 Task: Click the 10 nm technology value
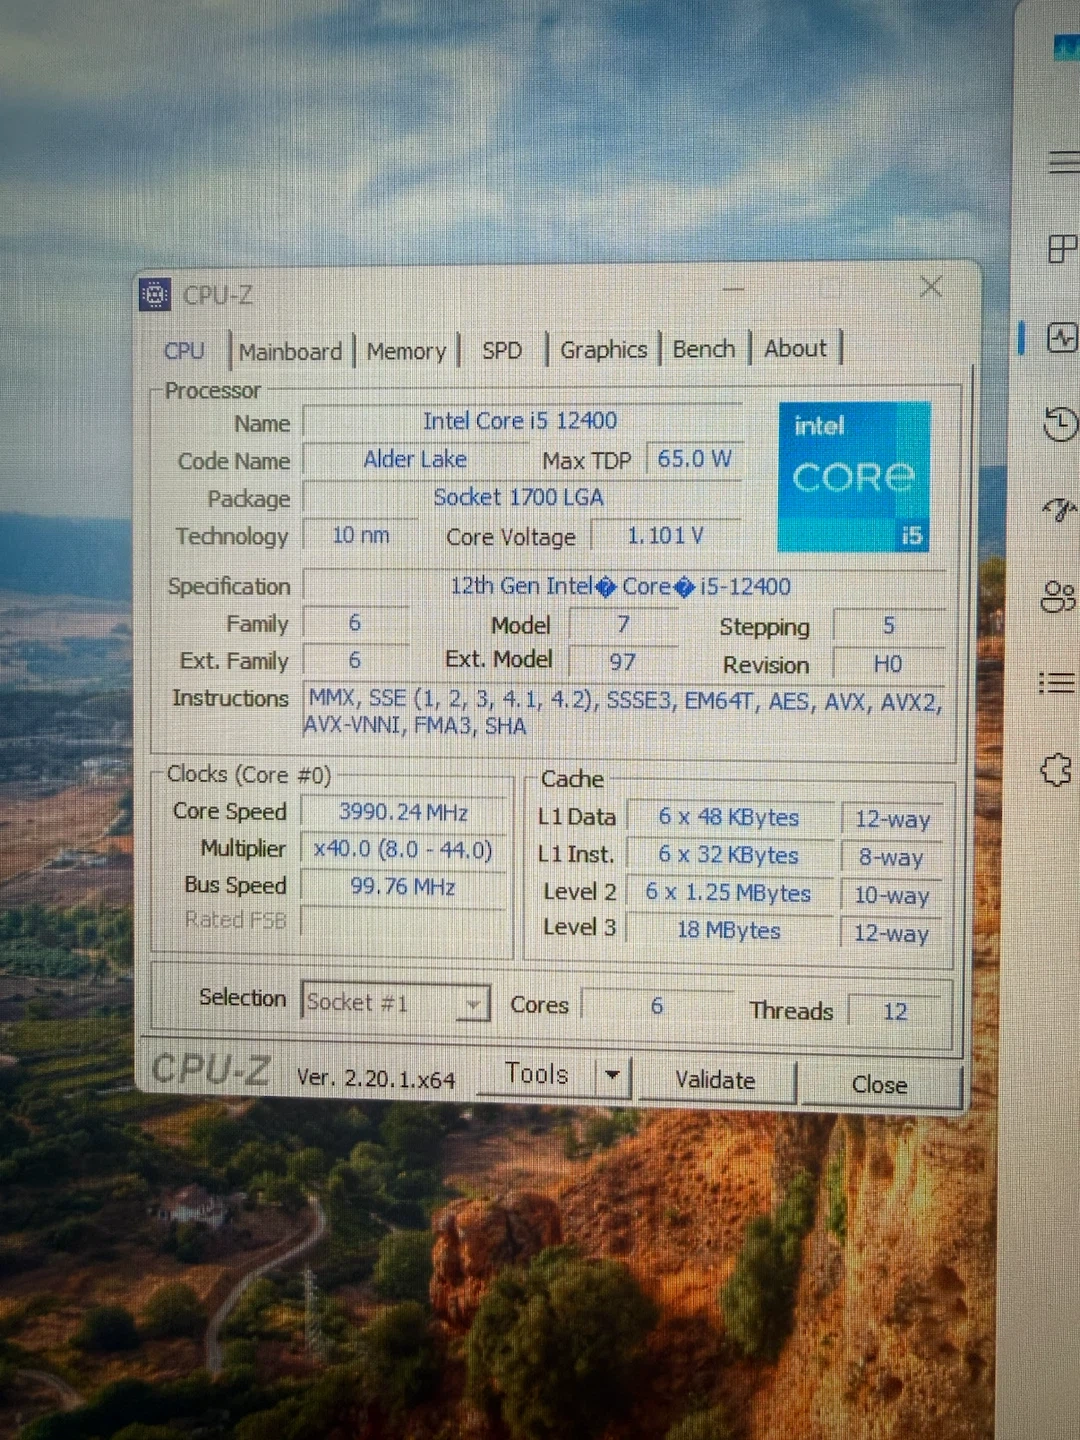click(361, 535)
